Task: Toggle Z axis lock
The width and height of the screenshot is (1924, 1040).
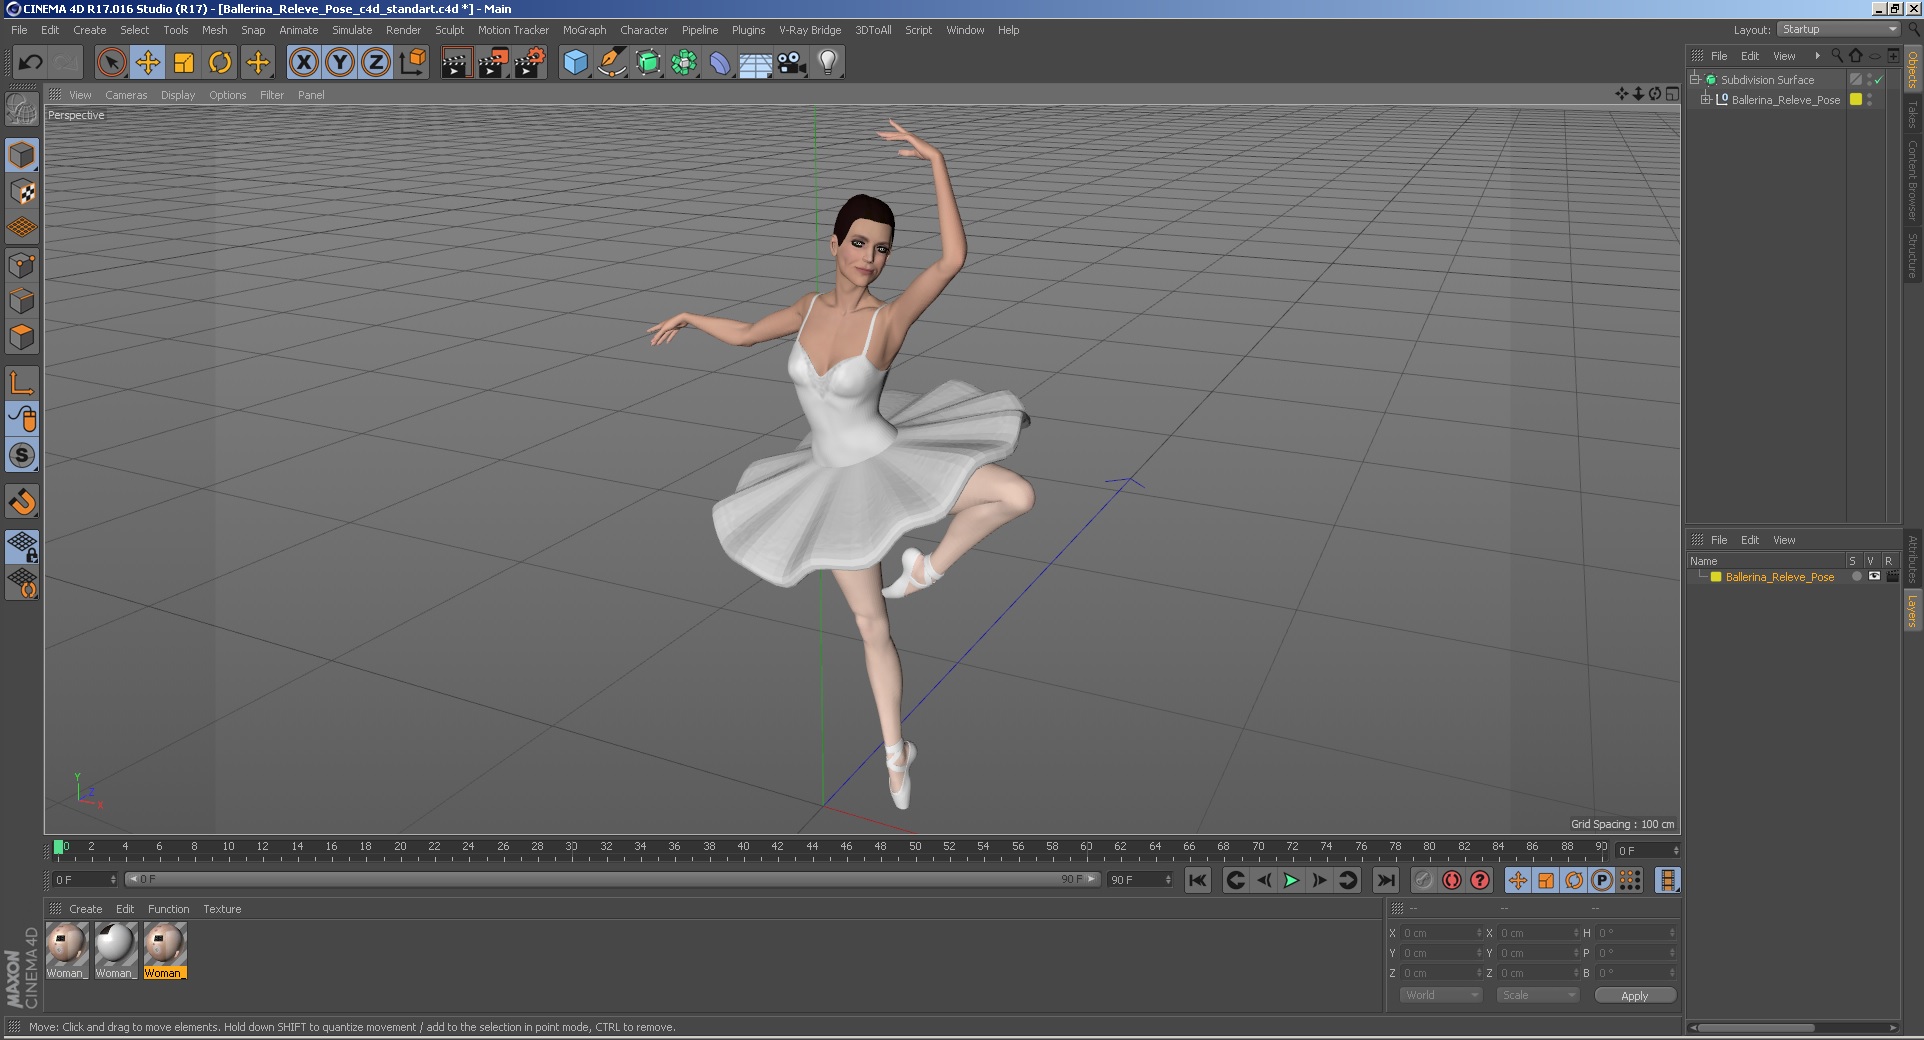Action: coord(376,62)
